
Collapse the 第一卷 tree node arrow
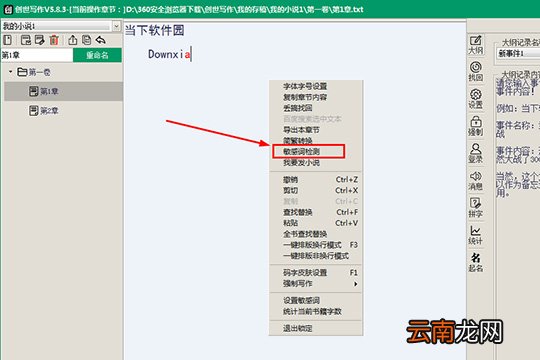click(x=10, y=72)
